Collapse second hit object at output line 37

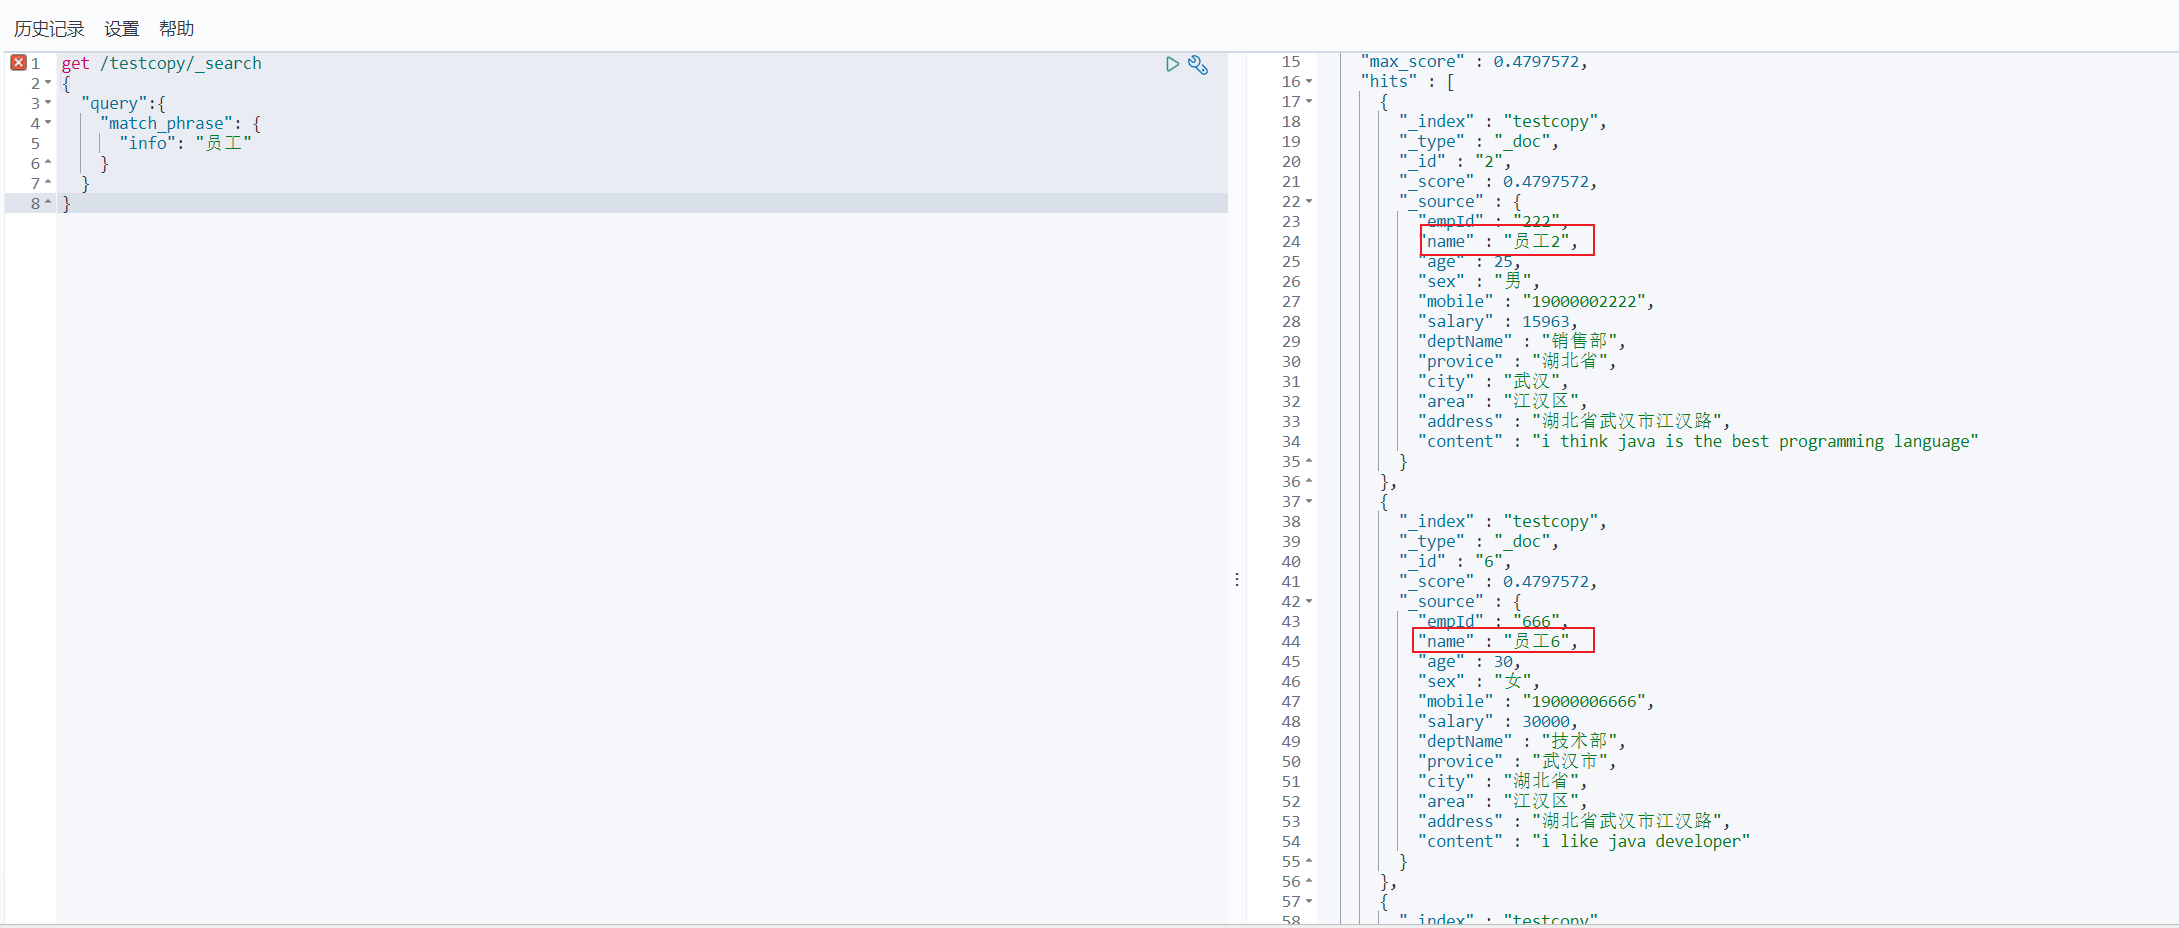click(x=1309, y=502)
